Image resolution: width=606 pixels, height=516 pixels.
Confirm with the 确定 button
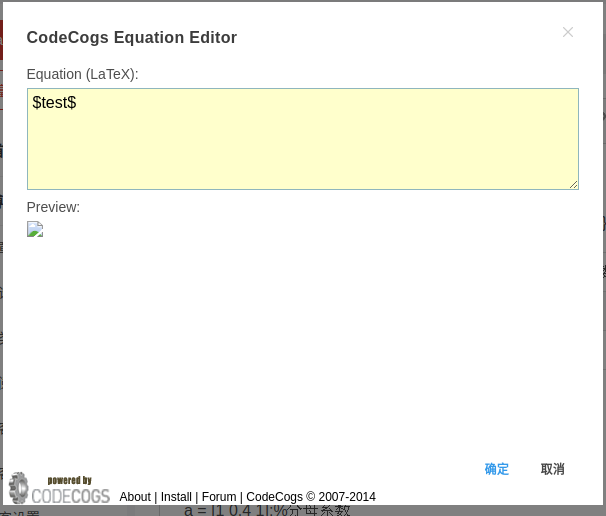pyautogui.click(x=497, y=469)
